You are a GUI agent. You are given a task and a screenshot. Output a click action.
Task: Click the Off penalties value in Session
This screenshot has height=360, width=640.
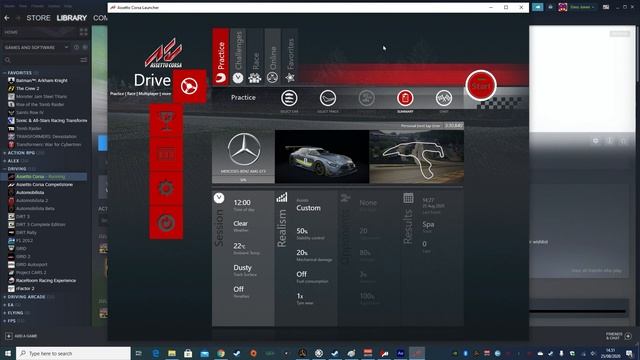[x=238, y=289]
